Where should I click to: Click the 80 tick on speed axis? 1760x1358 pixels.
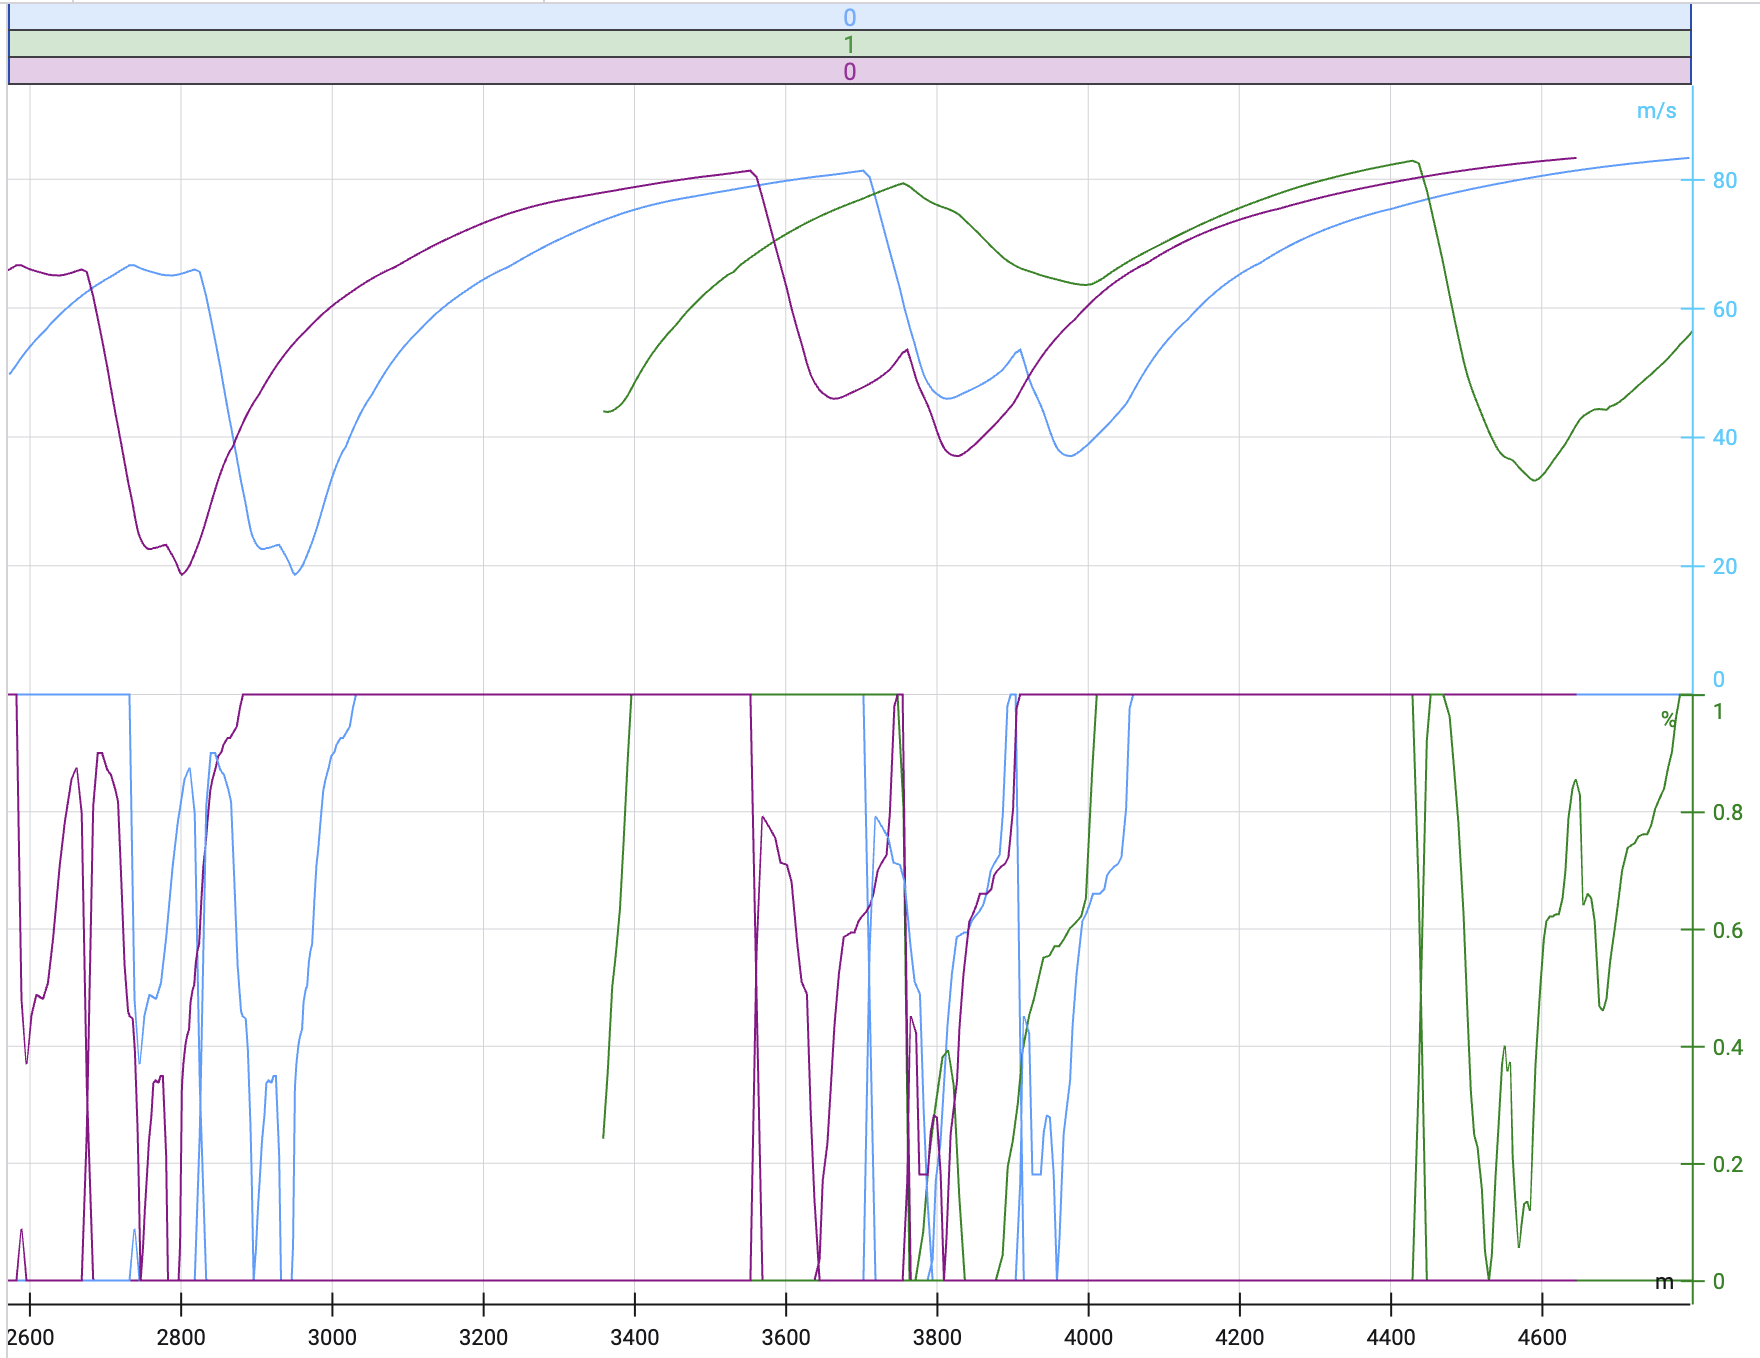click(1724, 180)
